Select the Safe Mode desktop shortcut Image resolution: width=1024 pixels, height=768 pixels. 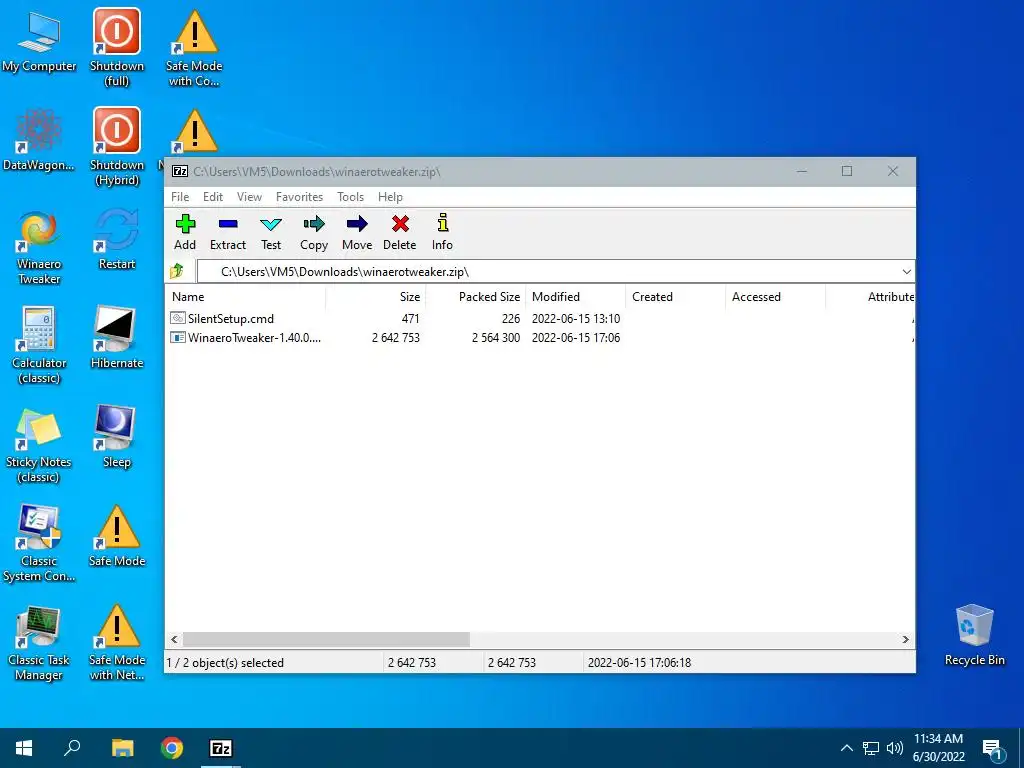coord(117,536)
